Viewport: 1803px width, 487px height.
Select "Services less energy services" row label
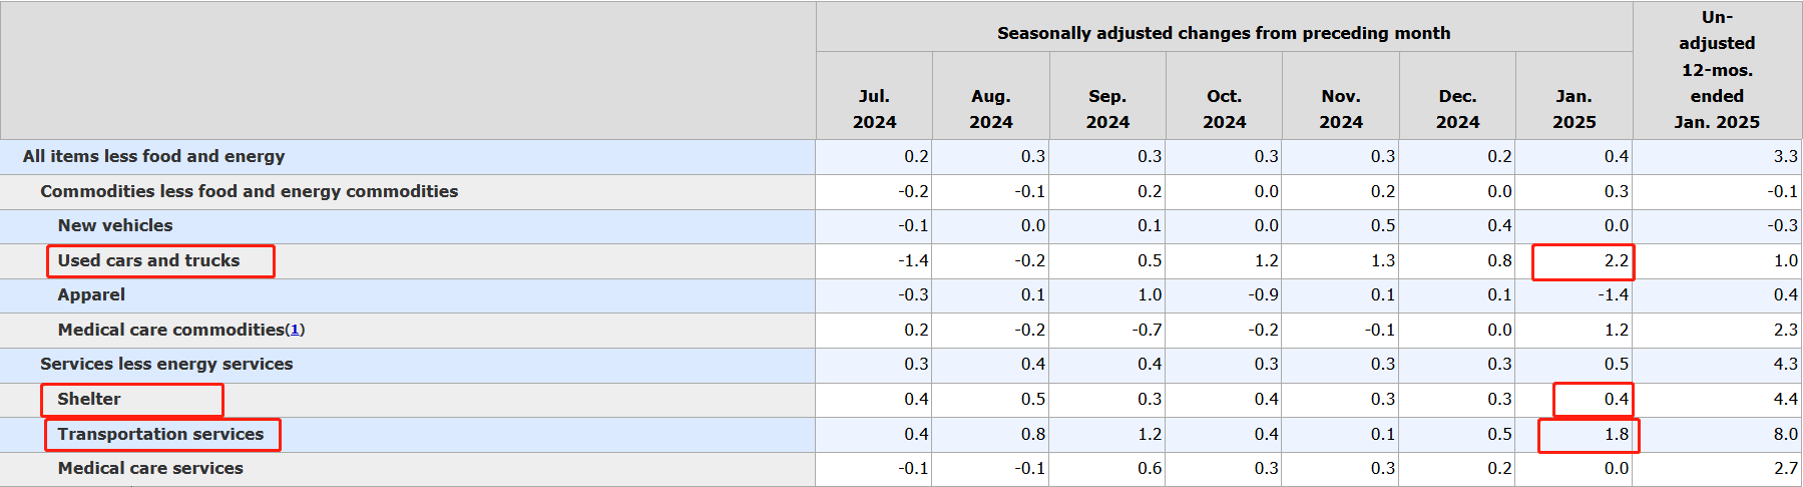(x=166, y=364)
